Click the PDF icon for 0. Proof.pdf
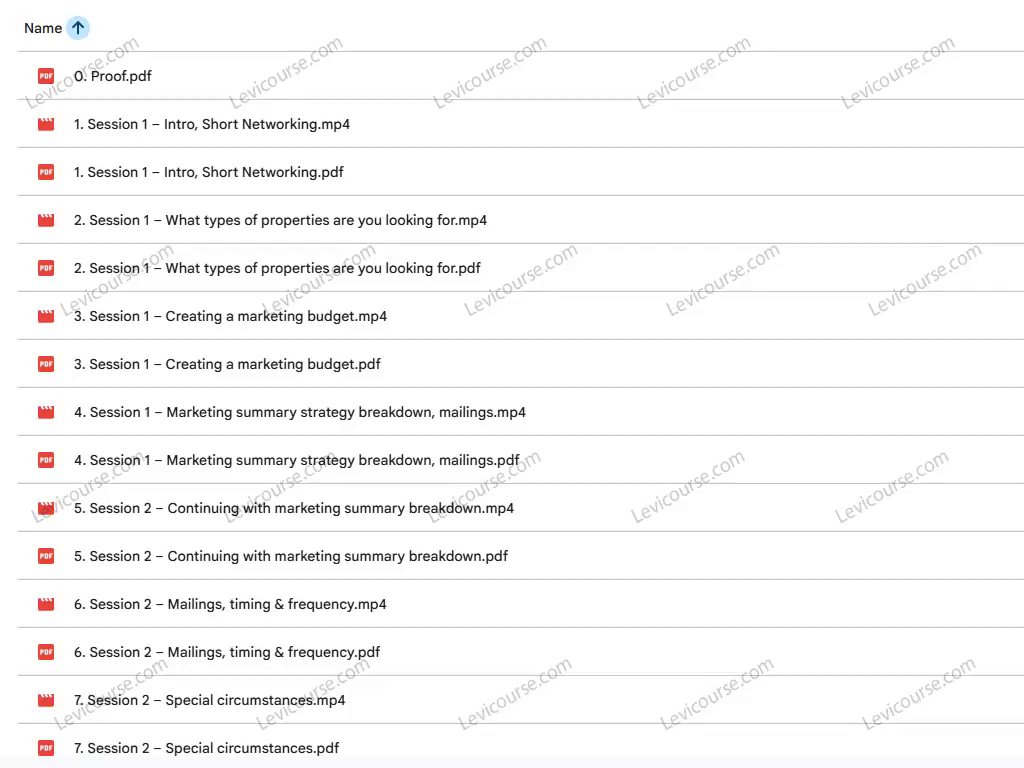The width and height of the screenshot is (1024, 768). 46,76
